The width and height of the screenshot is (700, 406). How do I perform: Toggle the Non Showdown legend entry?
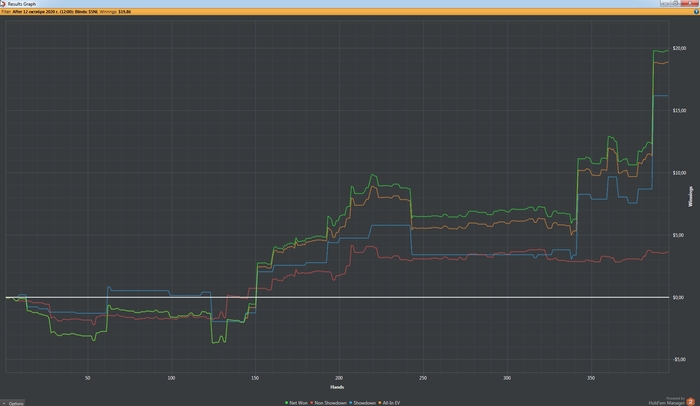(x=329, y=403)
